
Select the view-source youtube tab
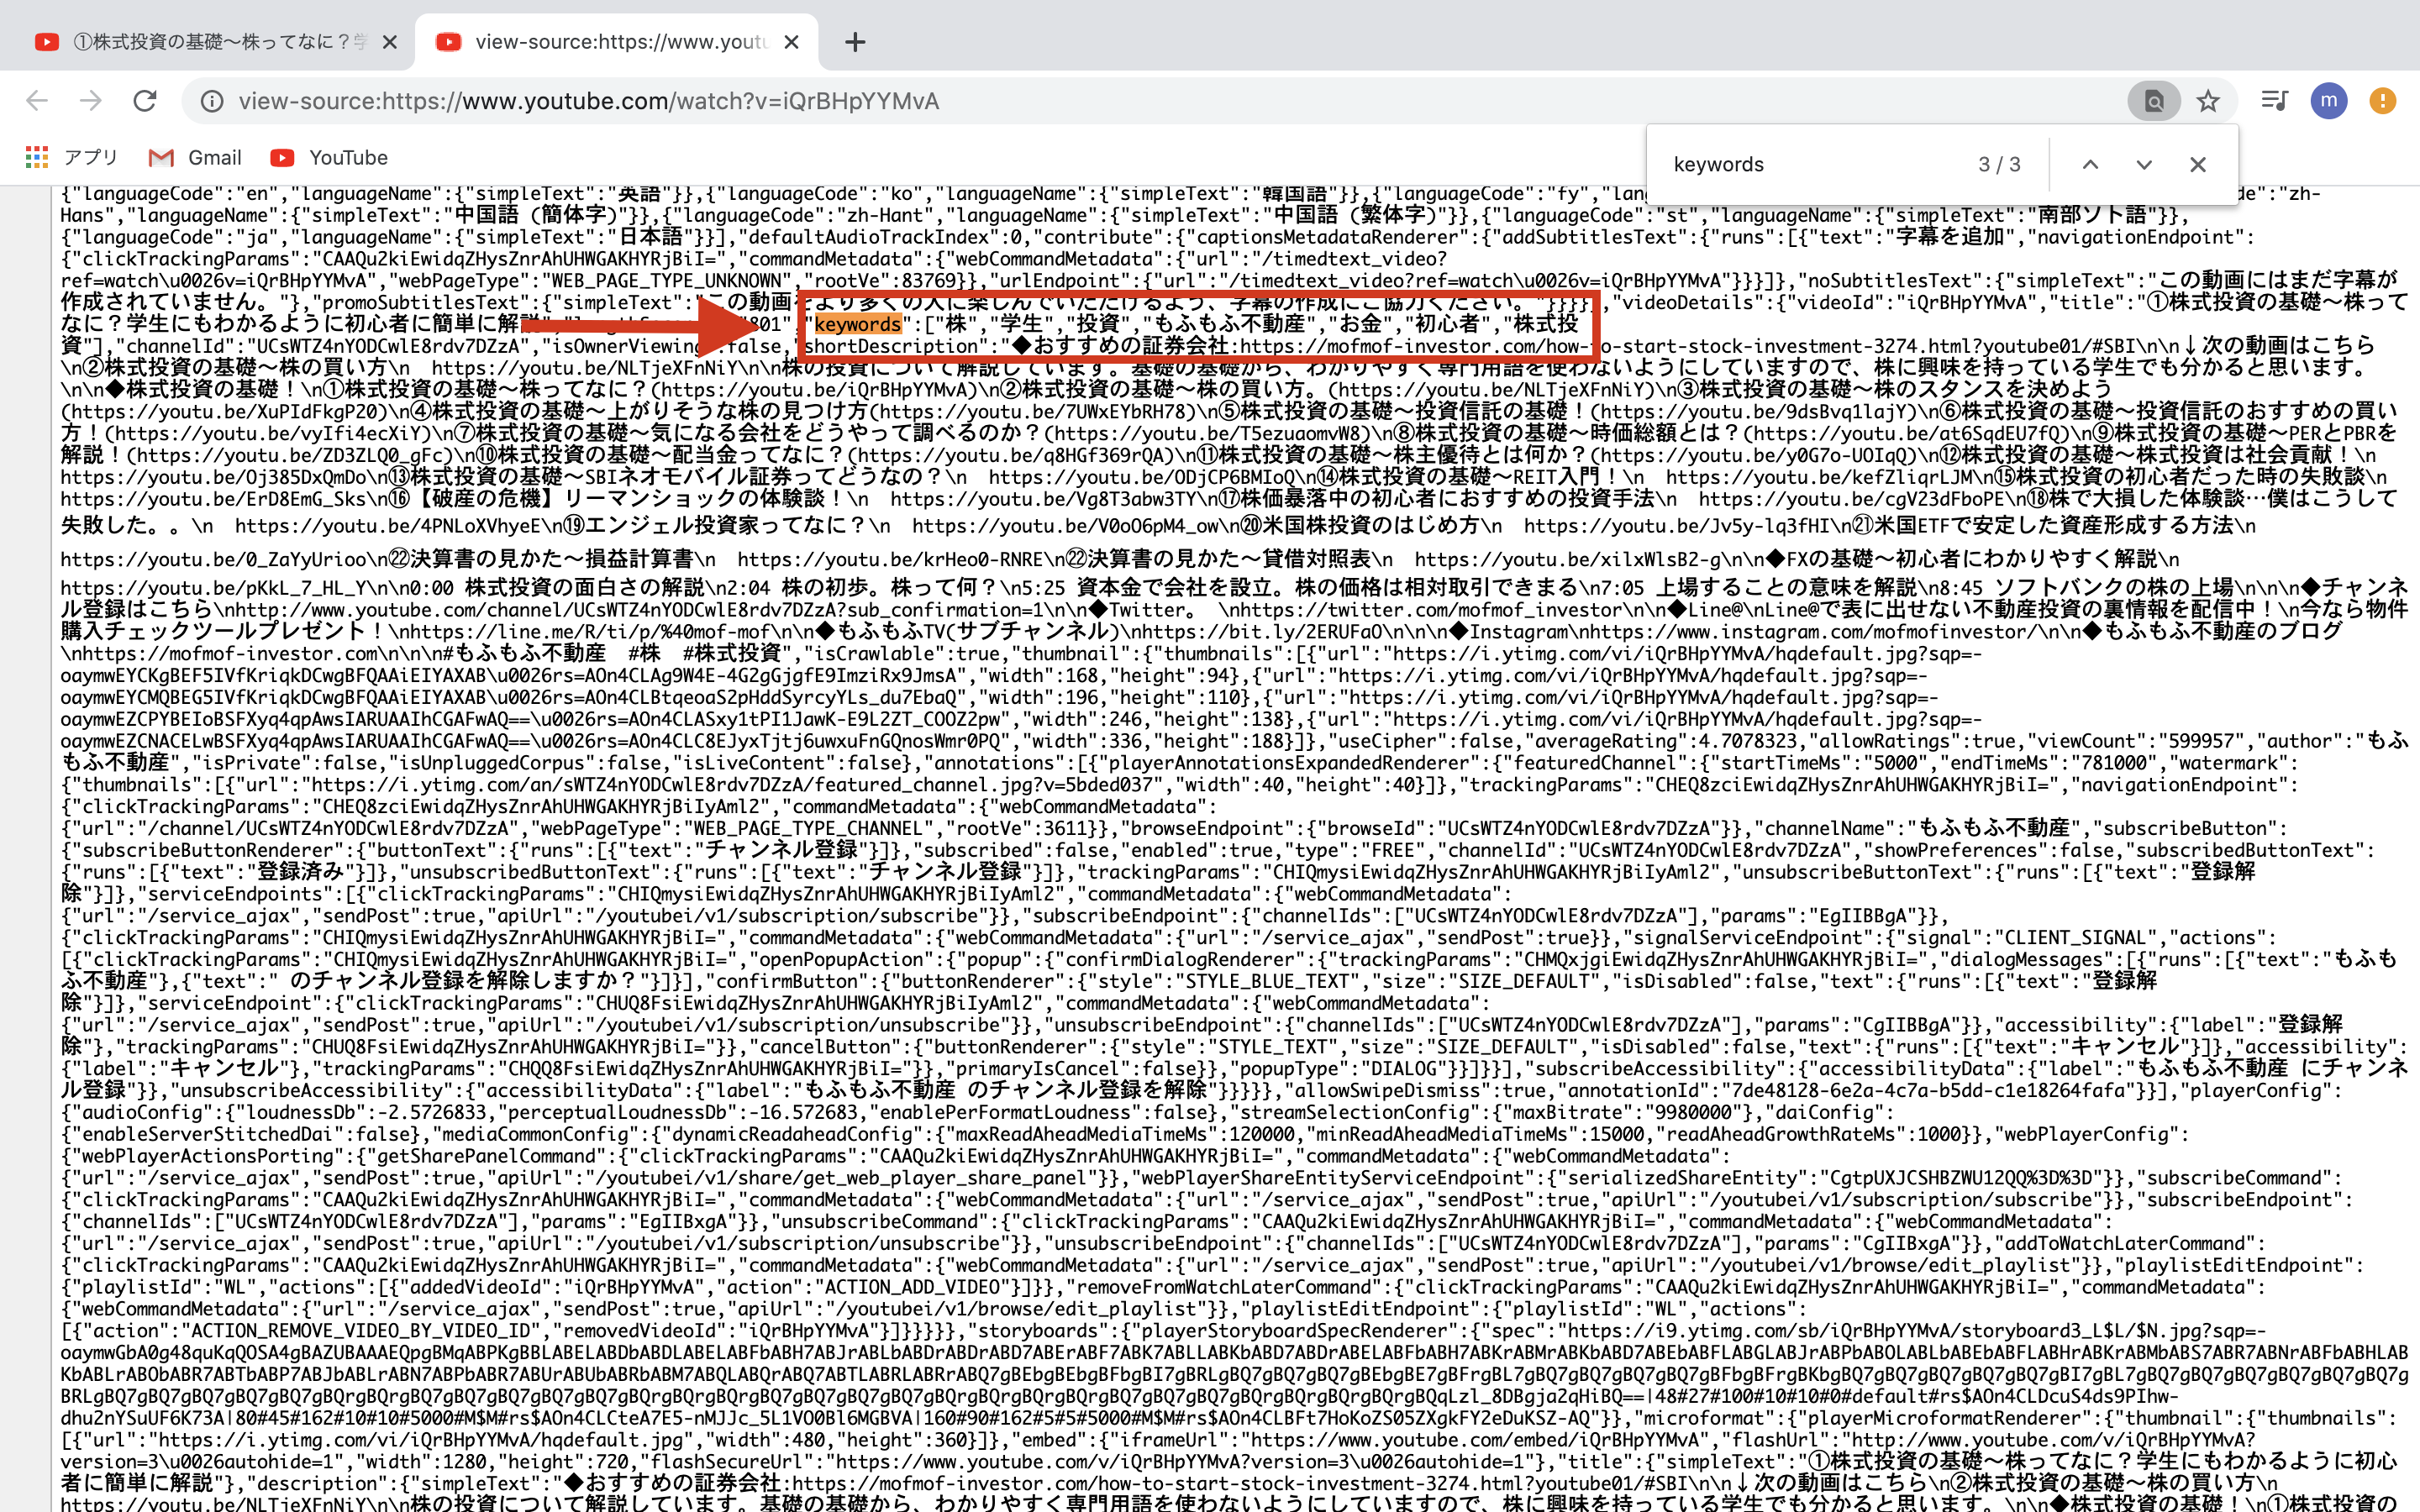616,42
